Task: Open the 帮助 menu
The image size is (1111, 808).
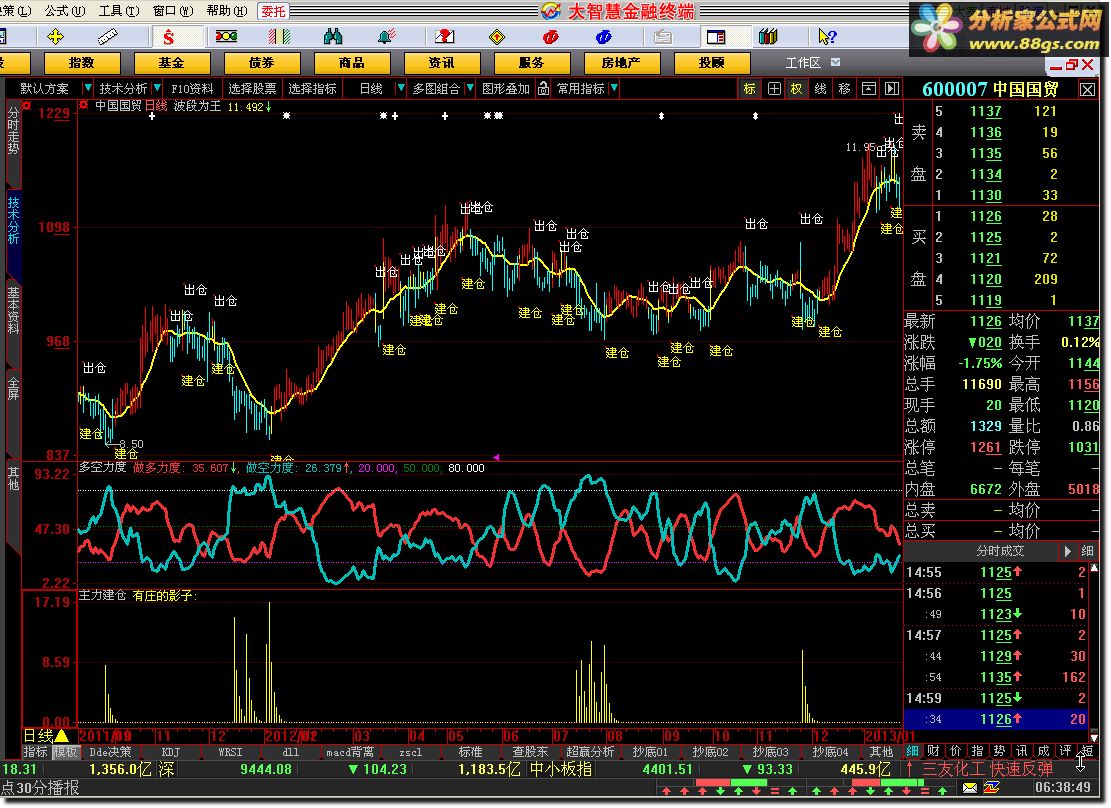Action: coord(226,11)
